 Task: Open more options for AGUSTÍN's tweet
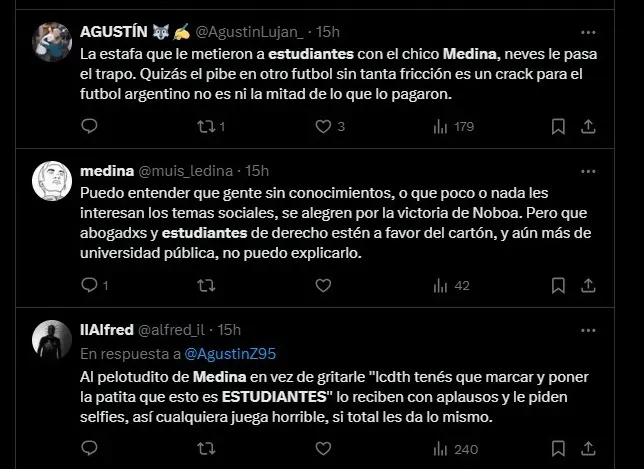pyautogui.click(x=589, y=30)
